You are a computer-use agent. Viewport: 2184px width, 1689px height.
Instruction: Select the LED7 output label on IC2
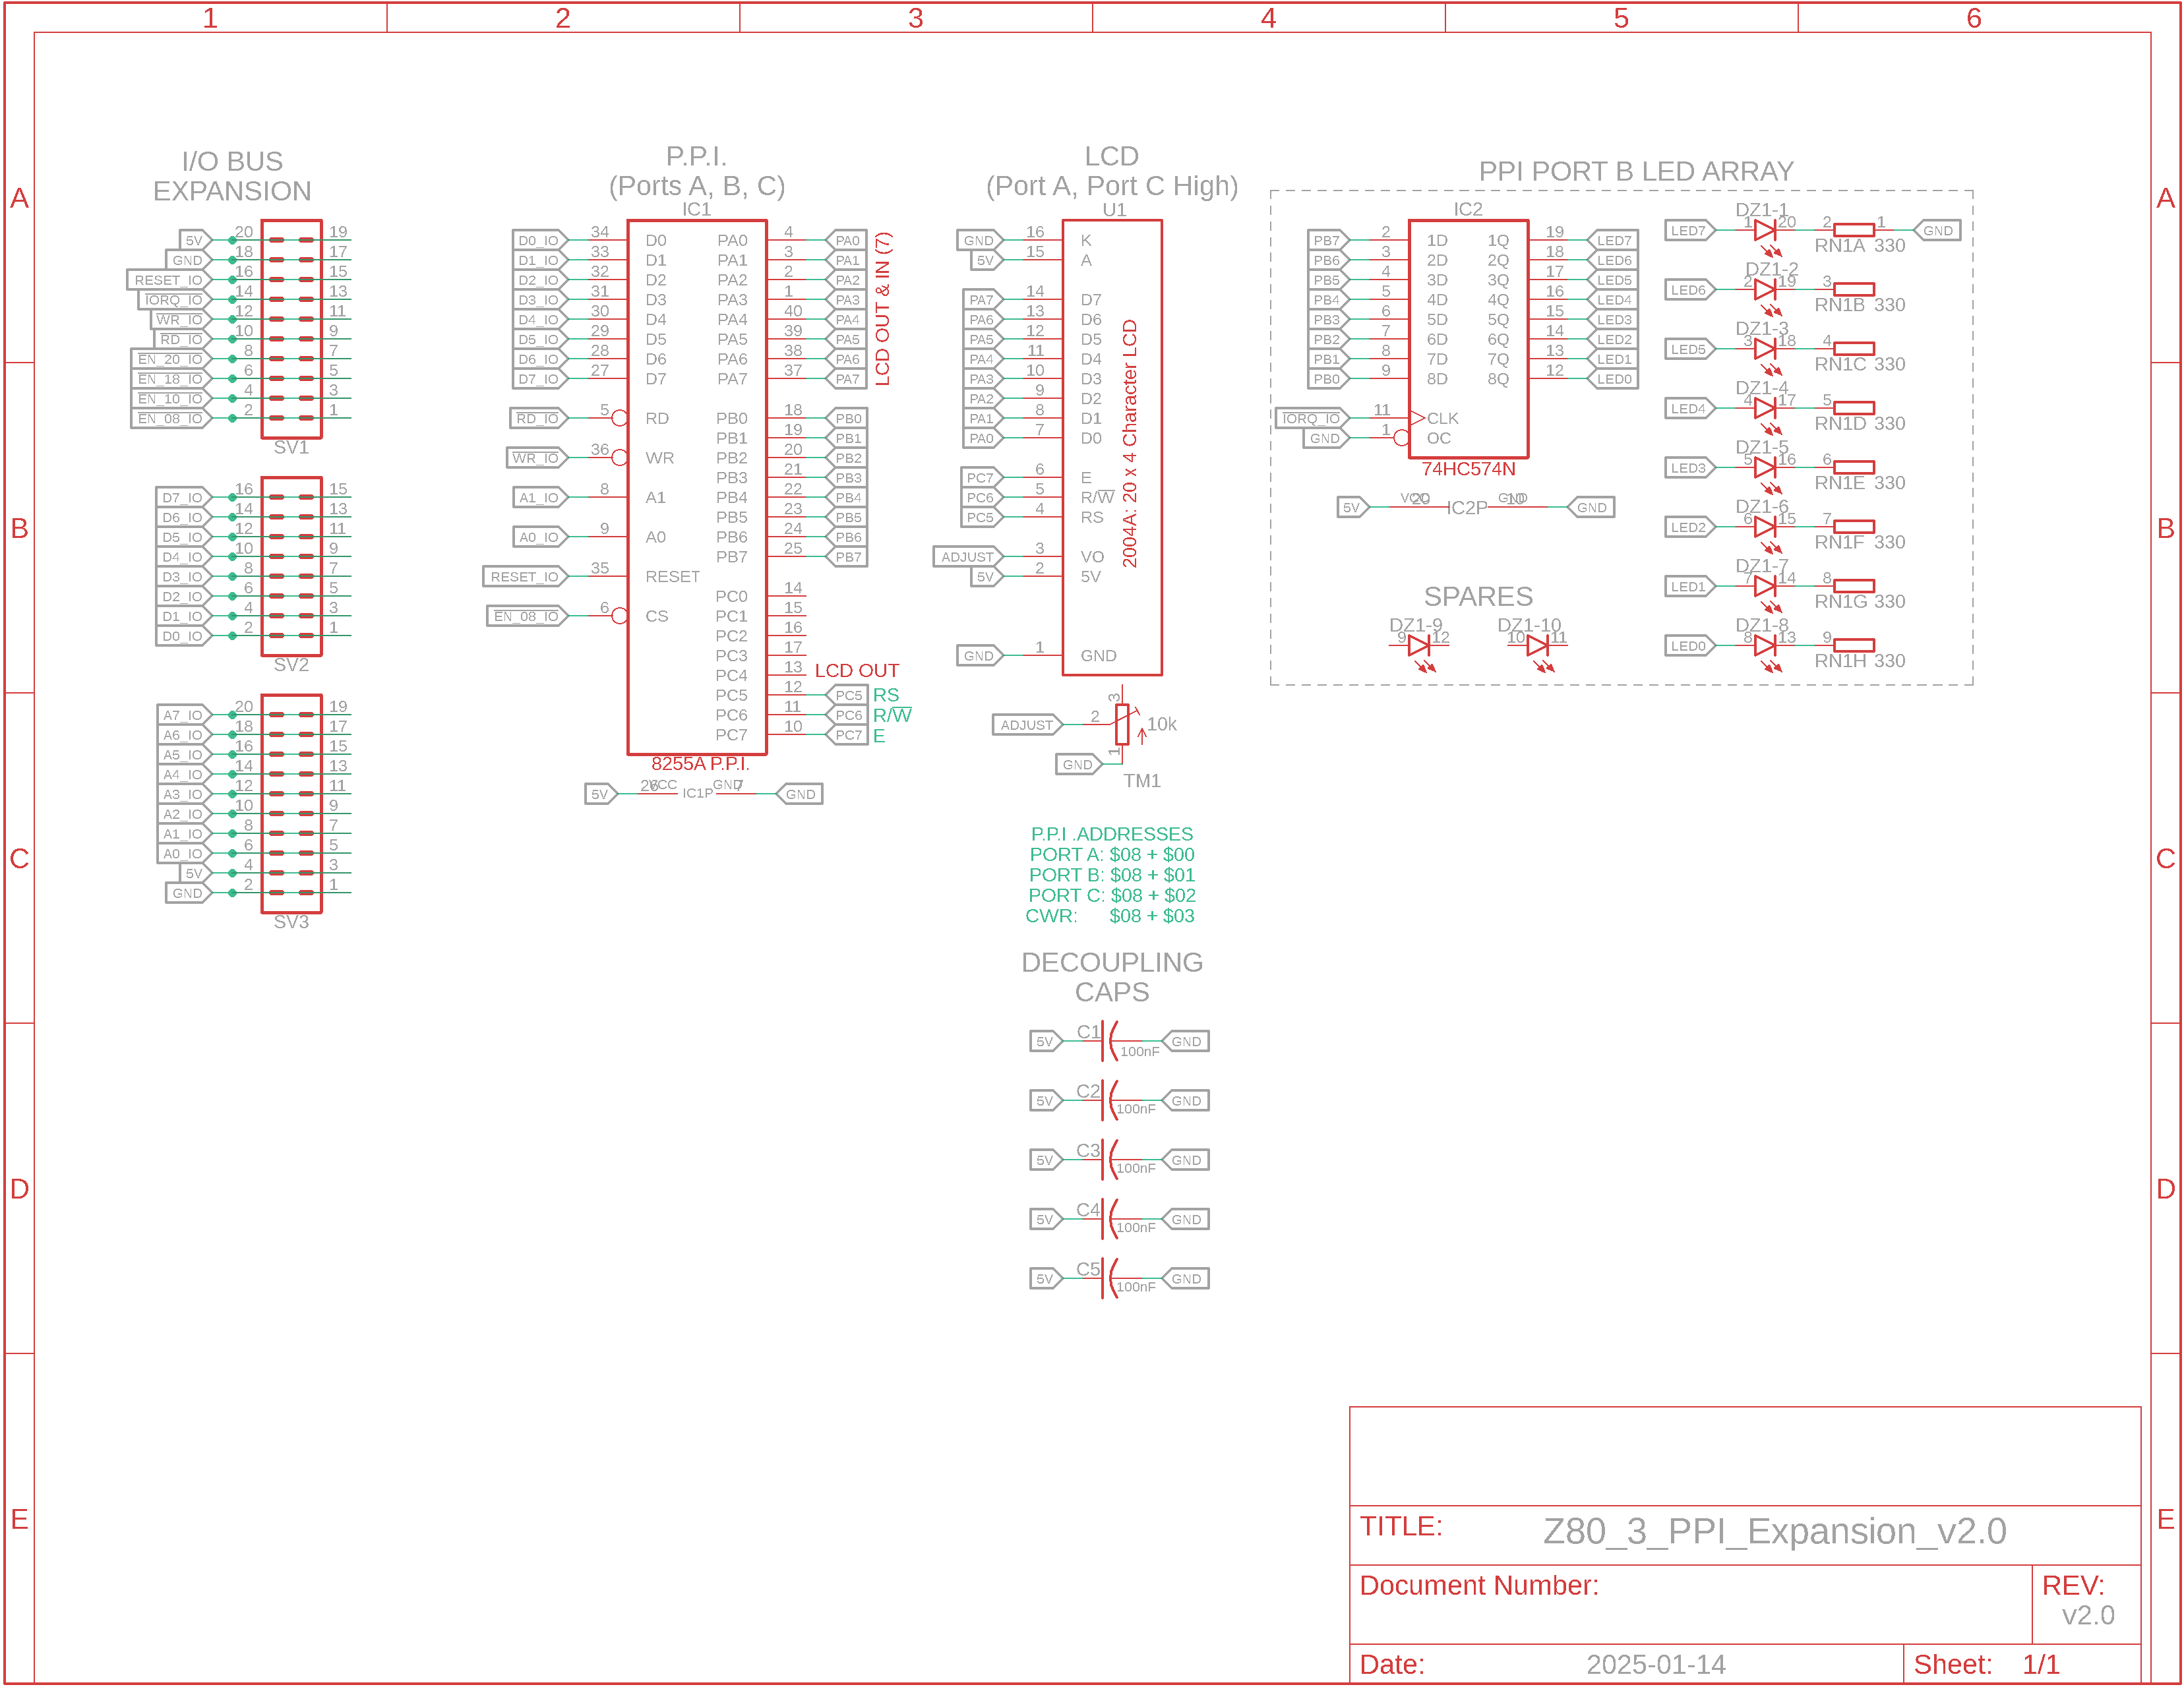click(1613, 241)
